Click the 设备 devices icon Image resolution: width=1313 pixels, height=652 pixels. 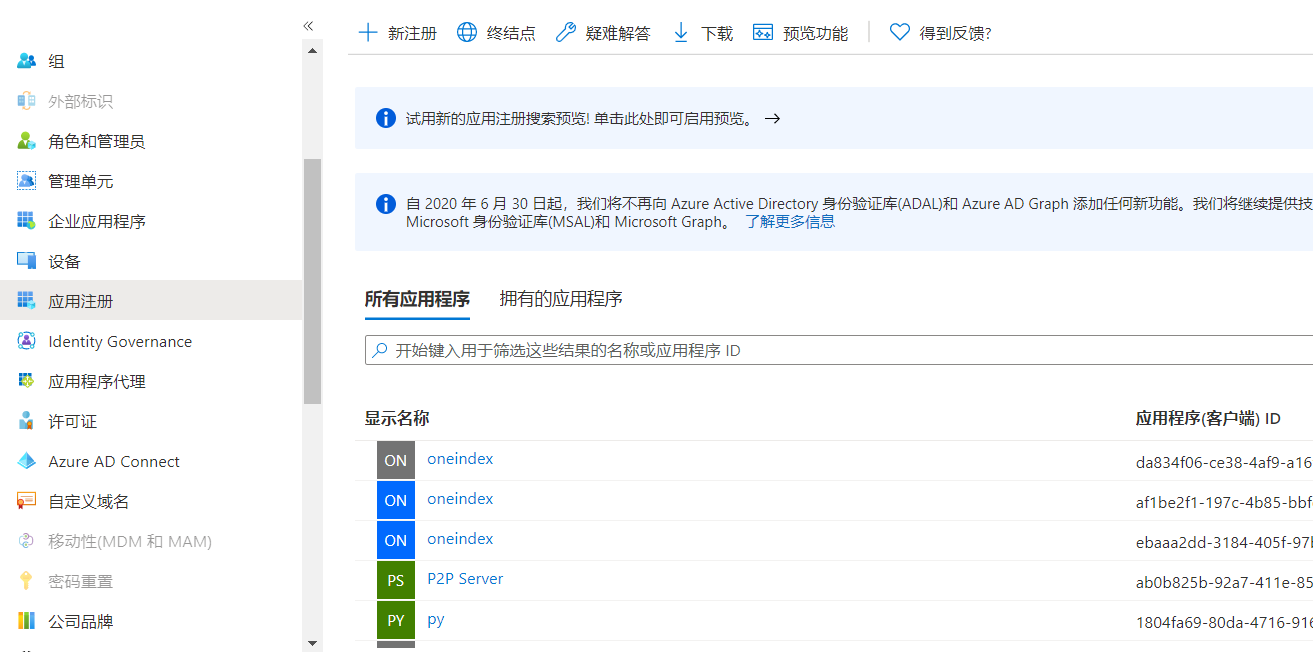point(27,261)
